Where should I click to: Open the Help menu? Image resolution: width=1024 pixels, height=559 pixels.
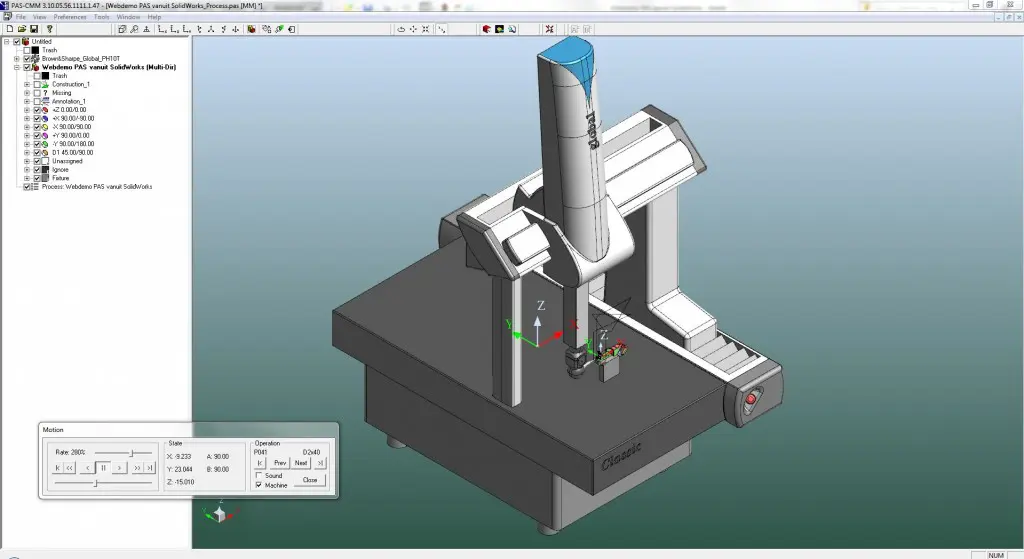(154, 17)
